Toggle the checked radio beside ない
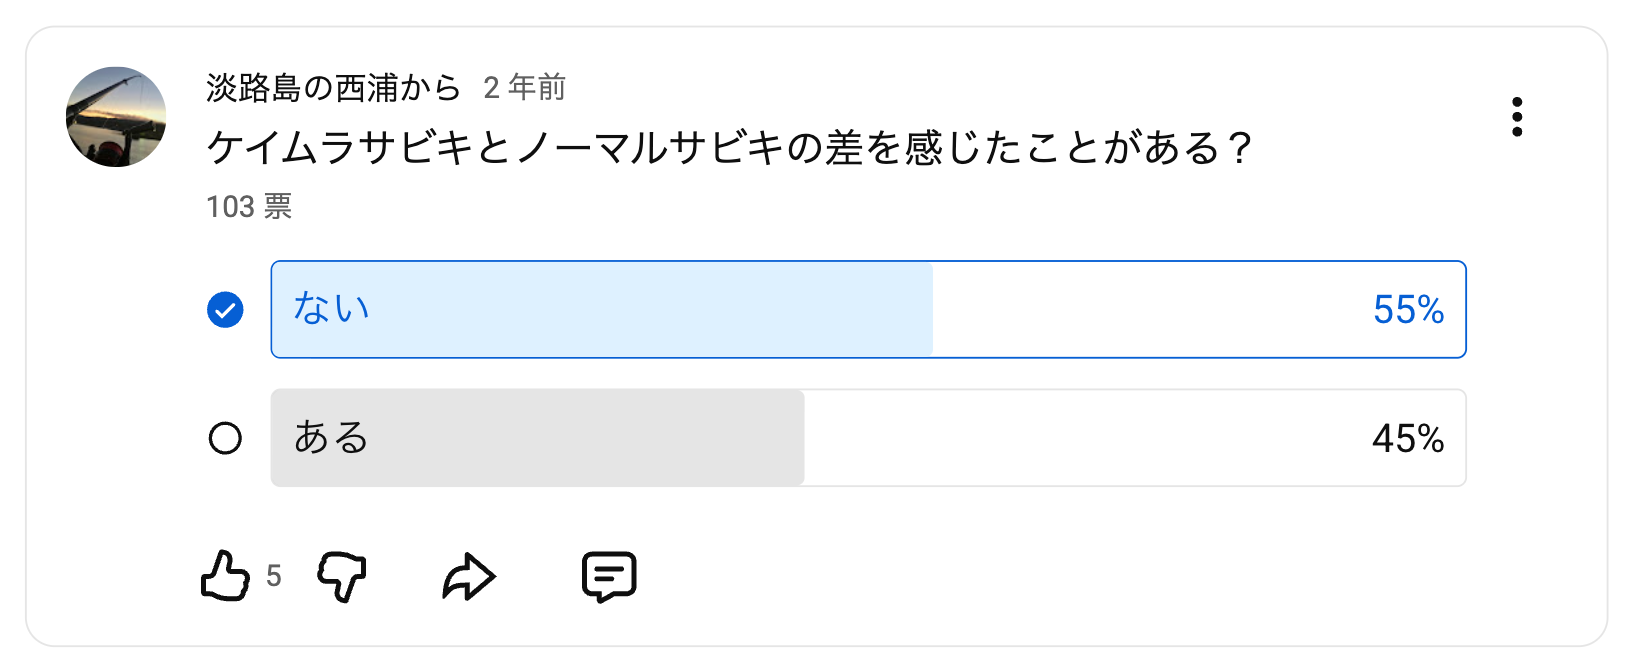Viewport: 1628px width, 670px height. (225, 310)
